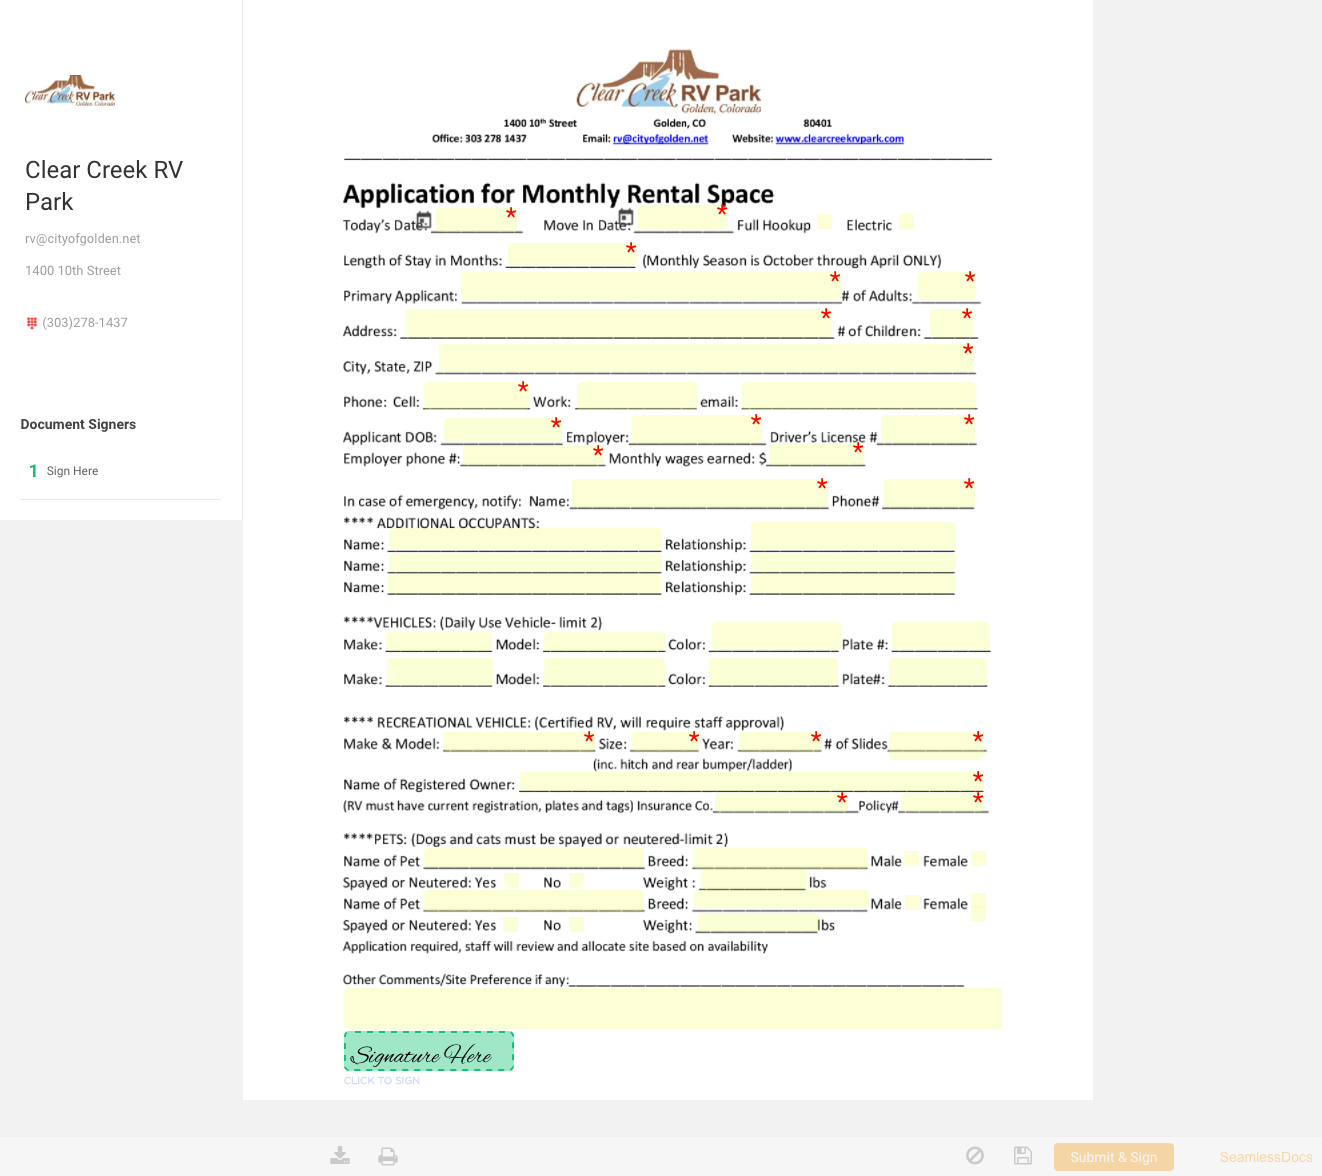Focus the Length of Stay in Months field

[x=571, y=255]
